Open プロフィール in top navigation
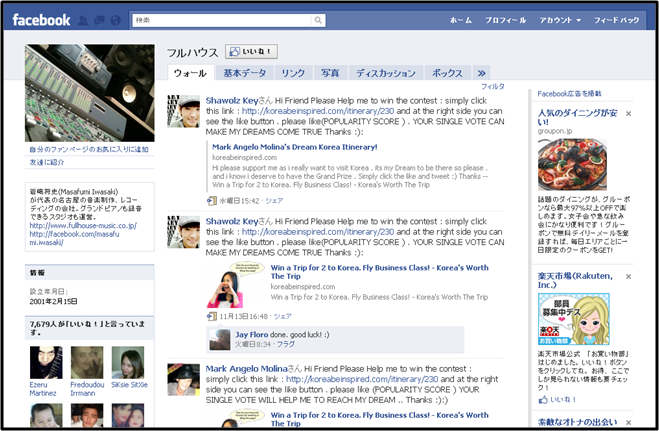Viewport: 659px width, 431px height. click(505, 20)
